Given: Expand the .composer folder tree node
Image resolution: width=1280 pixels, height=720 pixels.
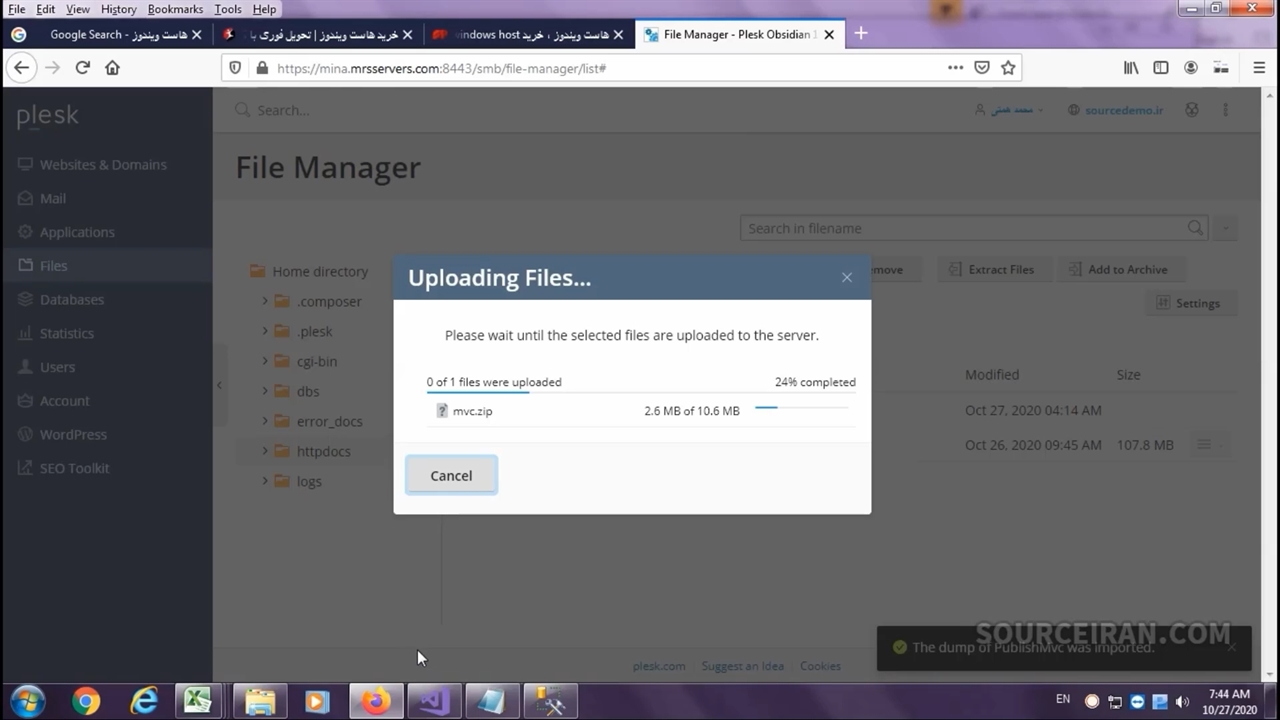Looking at the screenshot, I should coord(265,301).
